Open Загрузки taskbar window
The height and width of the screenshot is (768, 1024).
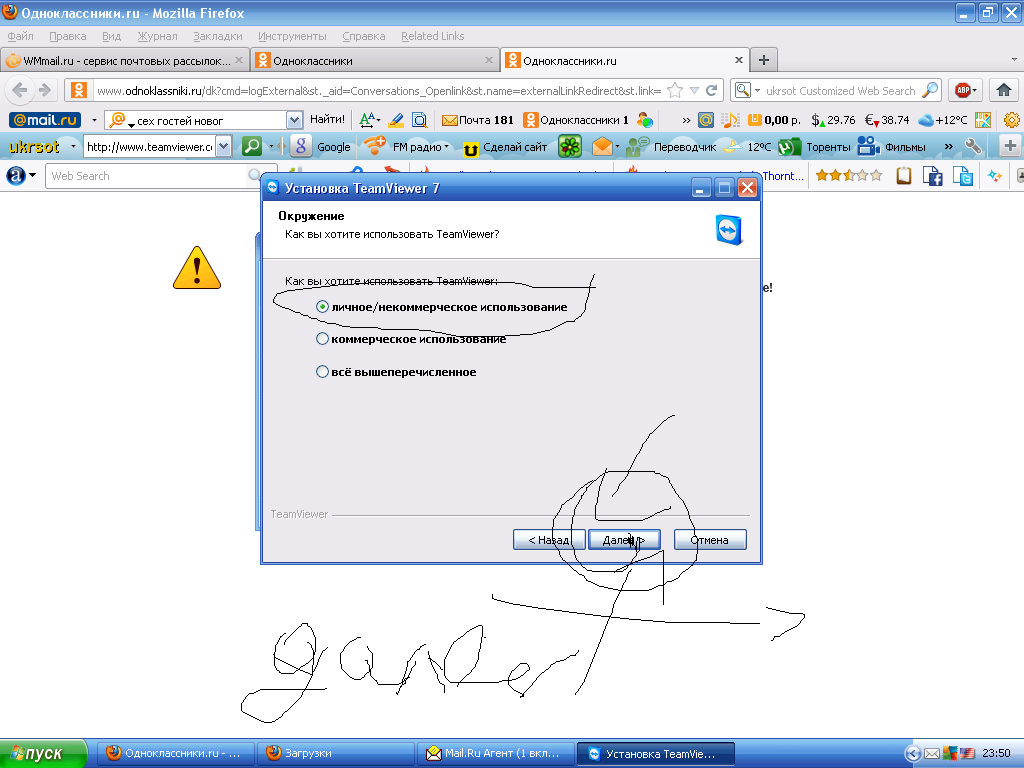(x=336, y=754)
